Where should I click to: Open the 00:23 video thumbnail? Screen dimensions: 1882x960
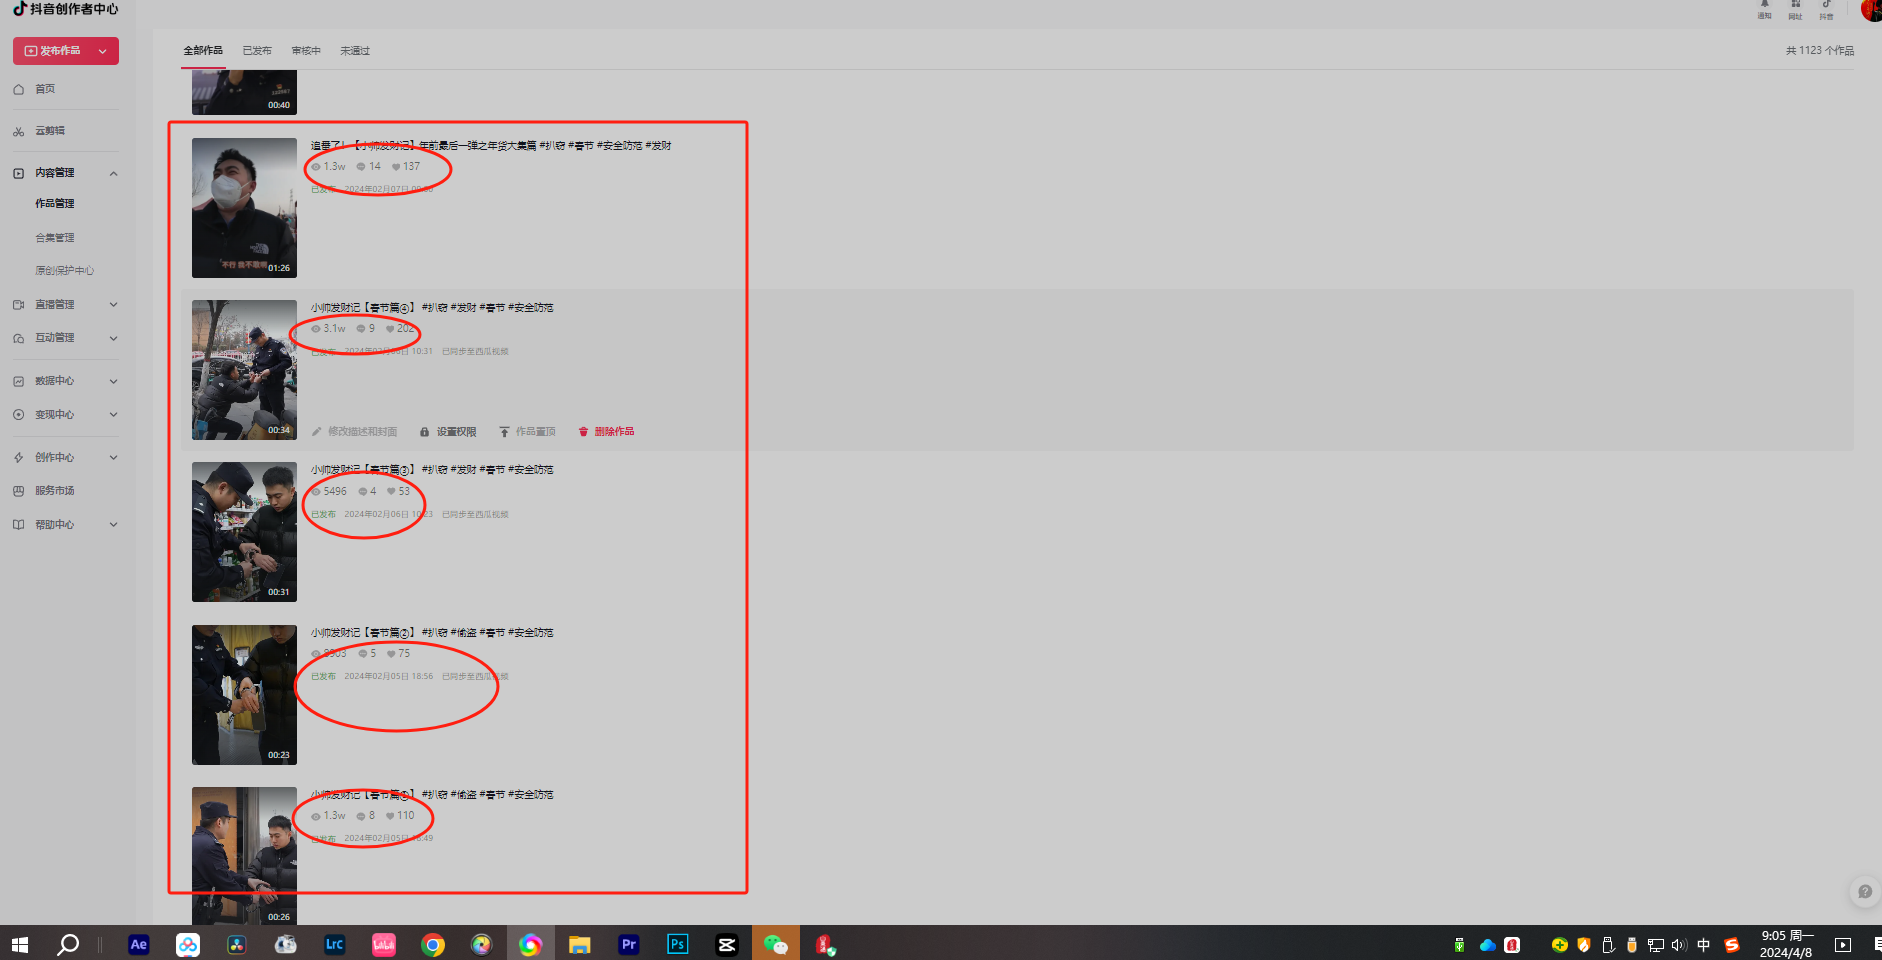[244, 695]
